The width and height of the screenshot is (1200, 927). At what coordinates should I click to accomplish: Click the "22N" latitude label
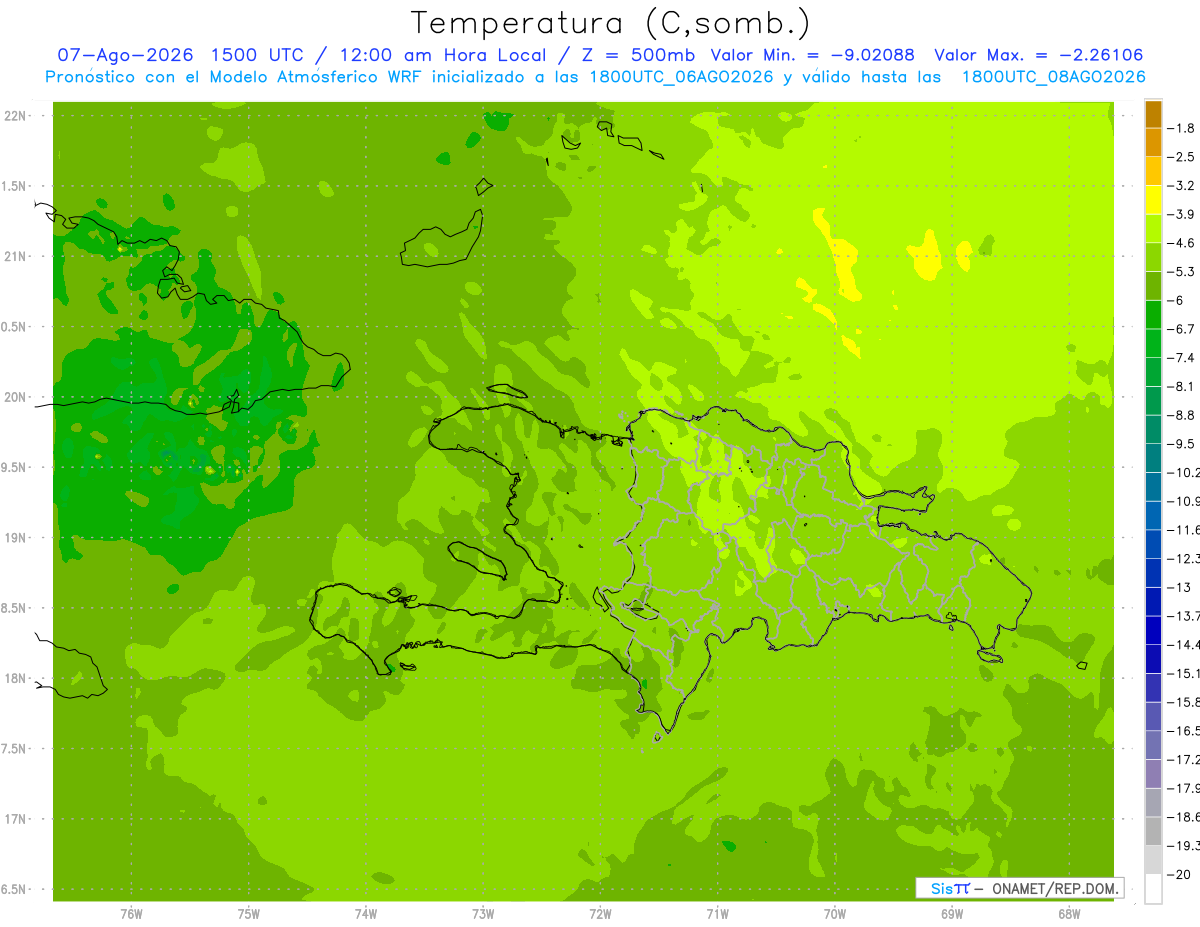click(15, 115)
